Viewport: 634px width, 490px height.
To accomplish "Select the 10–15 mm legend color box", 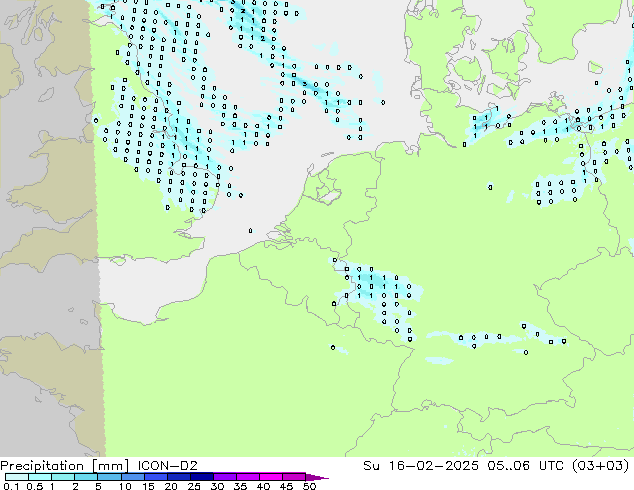I will click(132, 477).
